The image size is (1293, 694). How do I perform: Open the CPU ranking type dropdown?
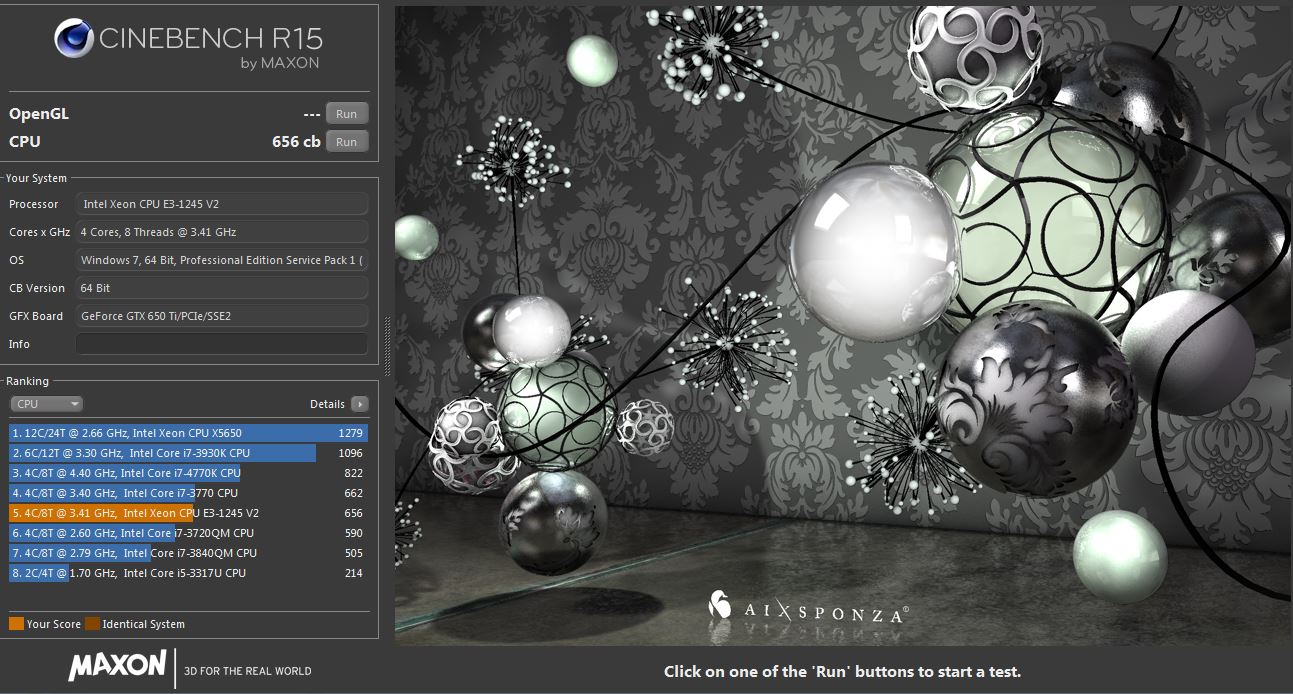click(x=47, y=404)
